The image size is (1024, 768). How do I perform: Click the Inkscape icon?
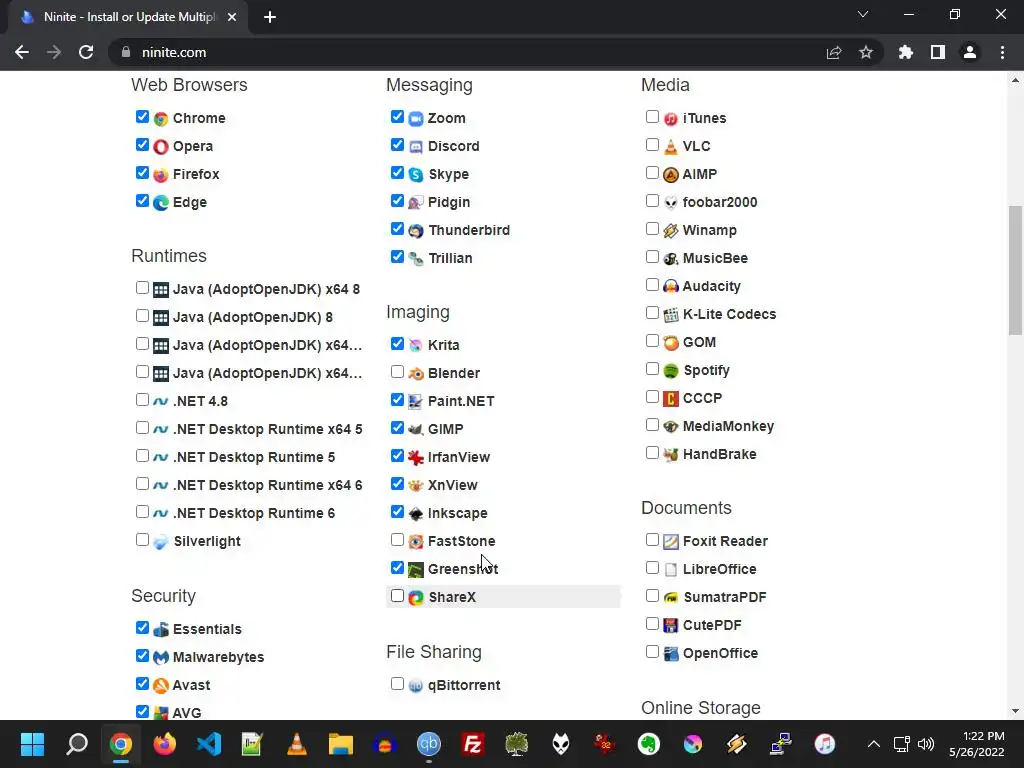(416, 514)
